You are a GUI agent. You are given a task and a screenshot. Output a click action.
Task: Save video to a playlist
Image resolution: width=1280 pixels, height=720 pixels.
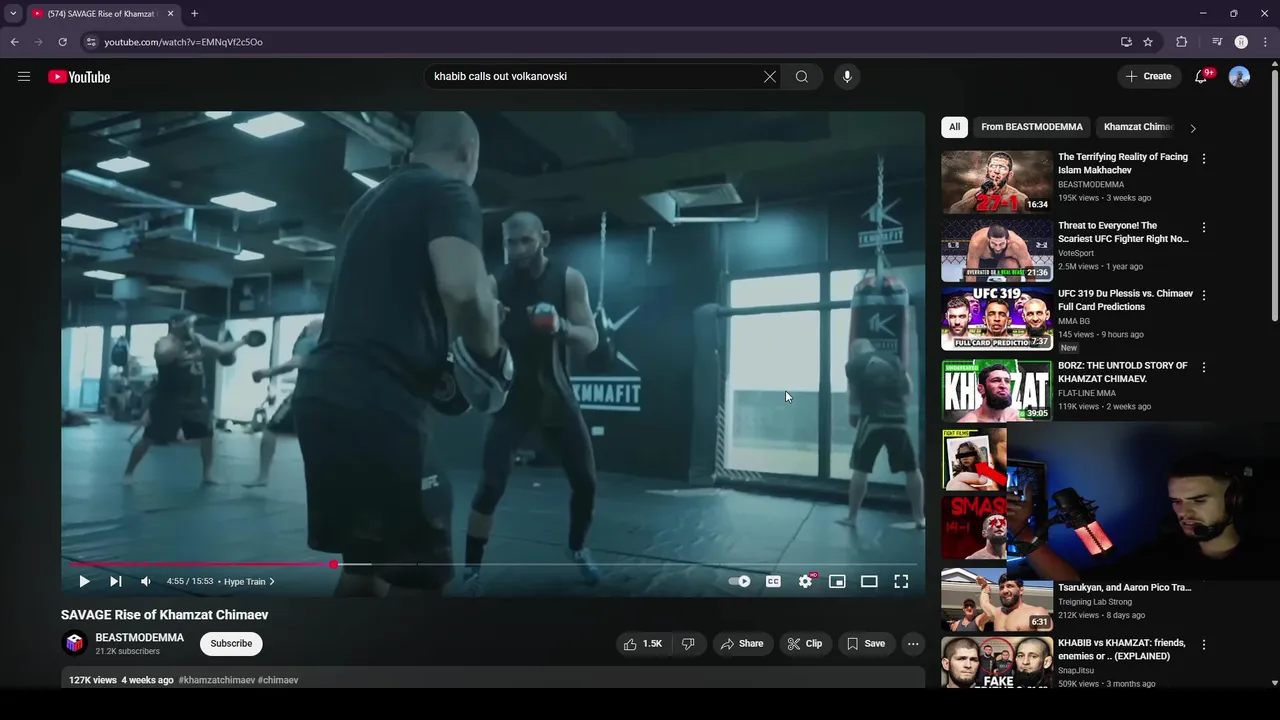point(866,644)
